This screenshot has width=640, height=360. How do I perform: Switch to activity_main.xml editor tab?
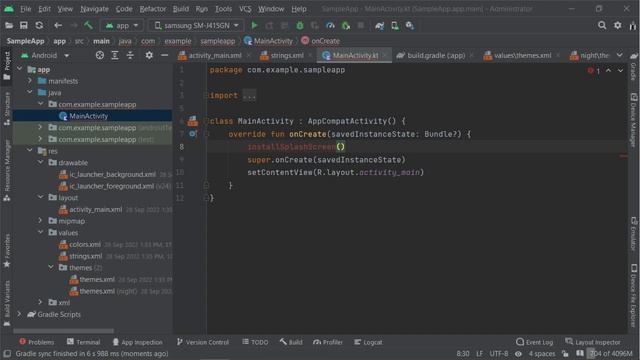point(214,55)
